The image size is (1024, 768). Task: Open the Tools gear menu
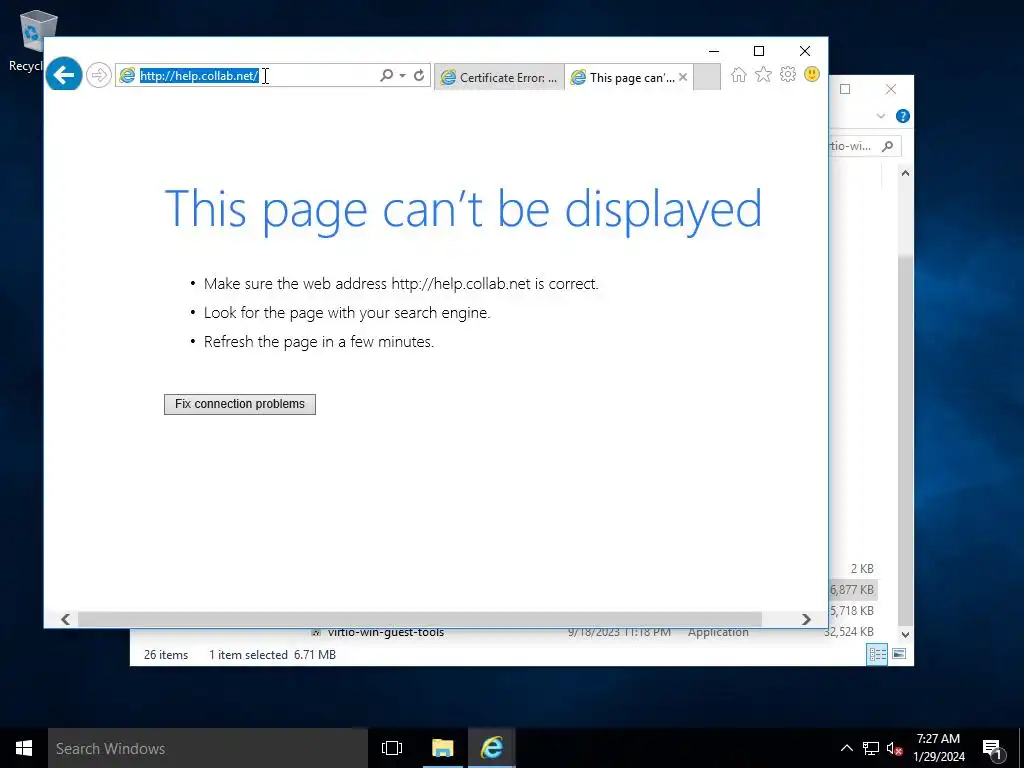pyautogui.click(x=788, y=74)
